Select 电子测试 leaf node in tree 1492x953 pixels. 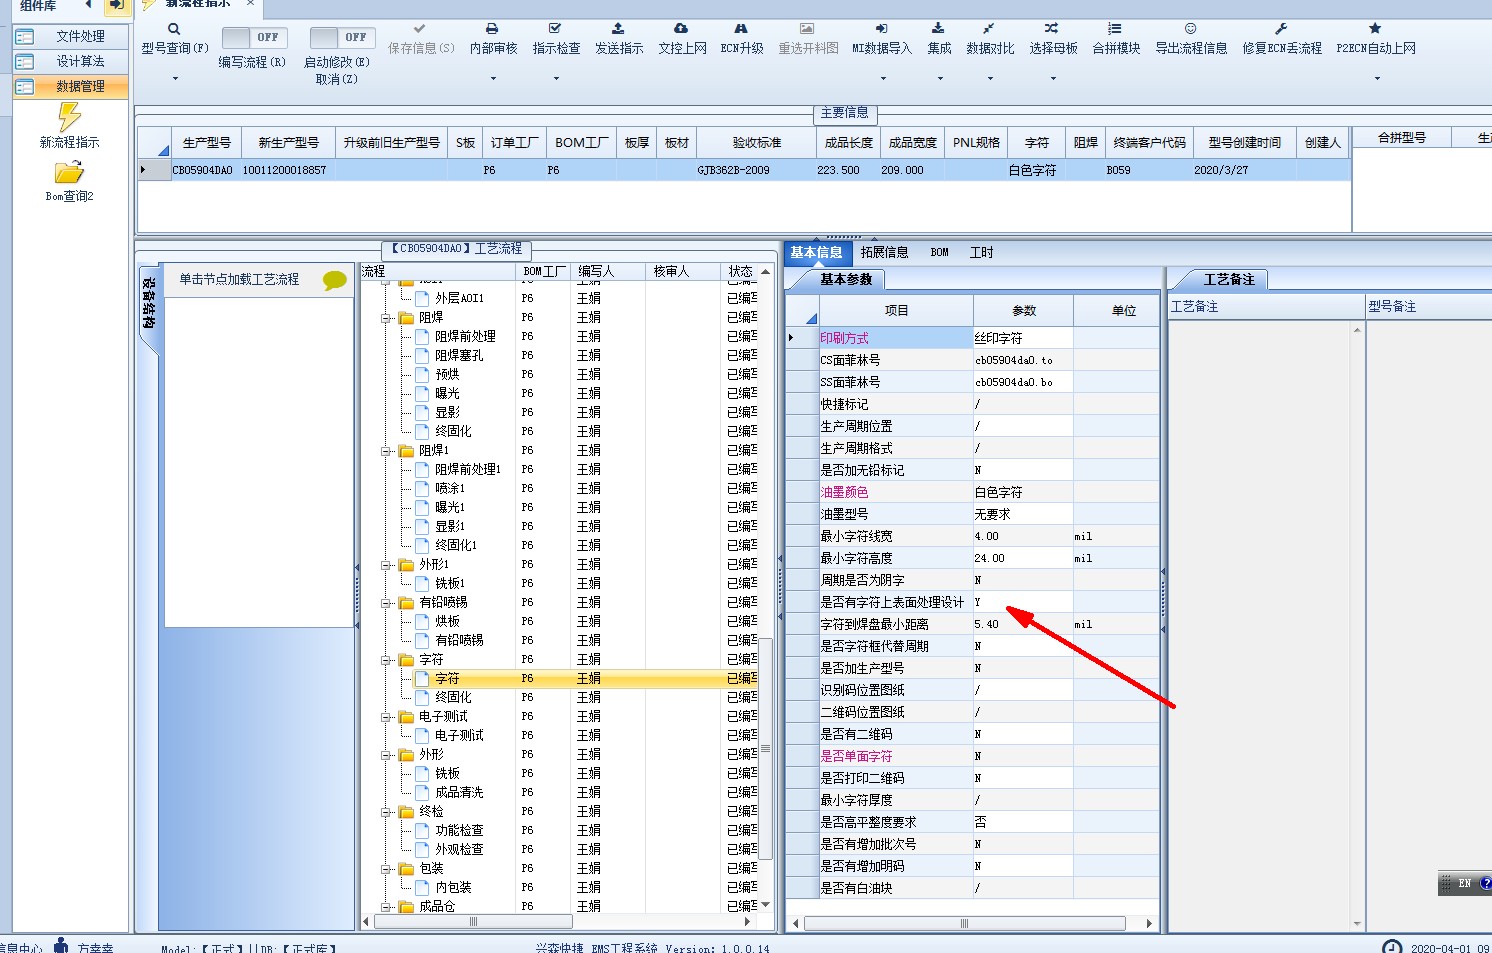tap(459, 736)
